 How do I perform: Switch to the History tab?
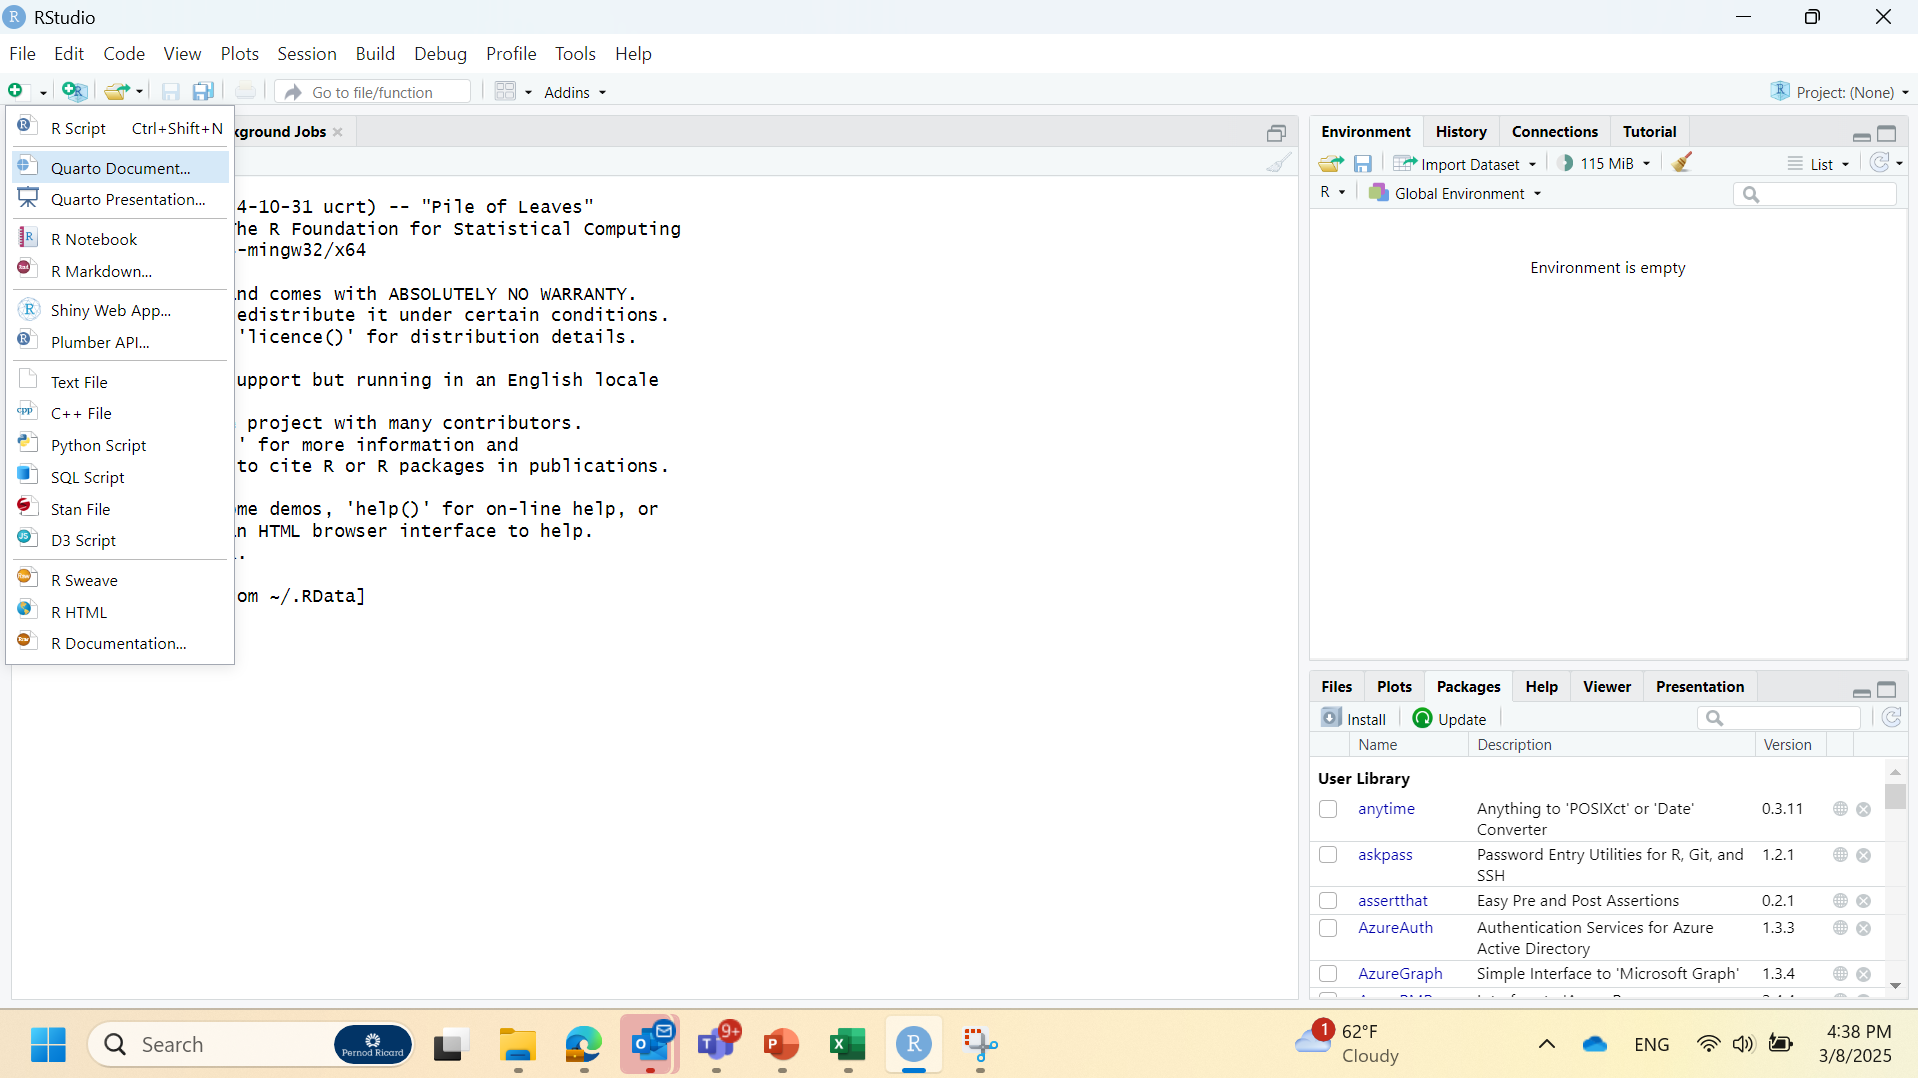[x=1460, y=132]
